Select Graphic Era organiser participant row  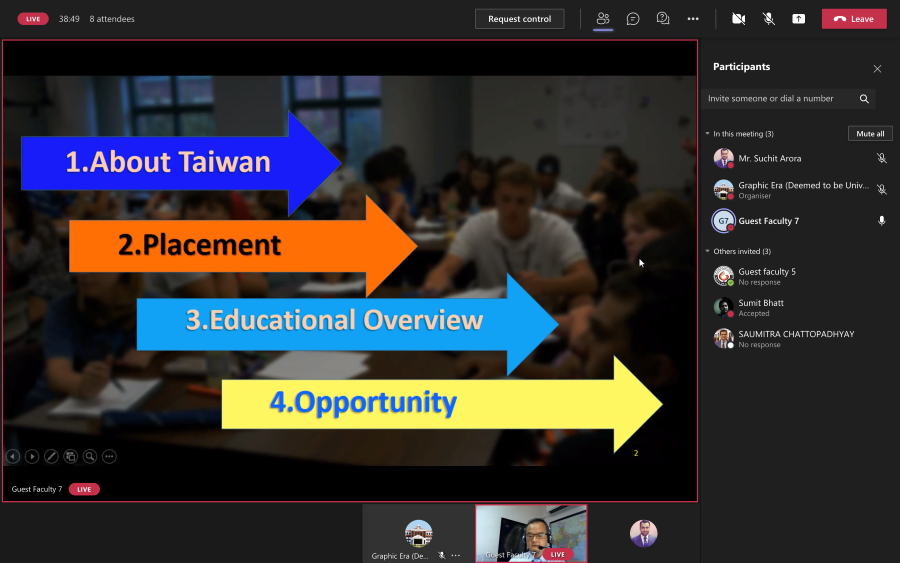pyautogui.click(x=798, y=189)
